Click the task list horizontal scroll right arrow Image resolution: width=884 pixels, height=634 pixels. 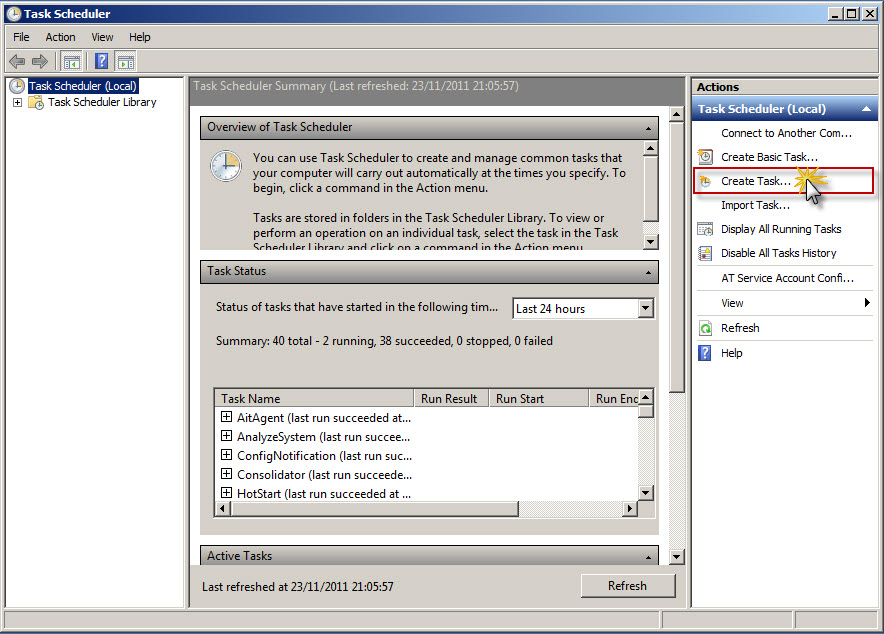click(x=630, y=509)
